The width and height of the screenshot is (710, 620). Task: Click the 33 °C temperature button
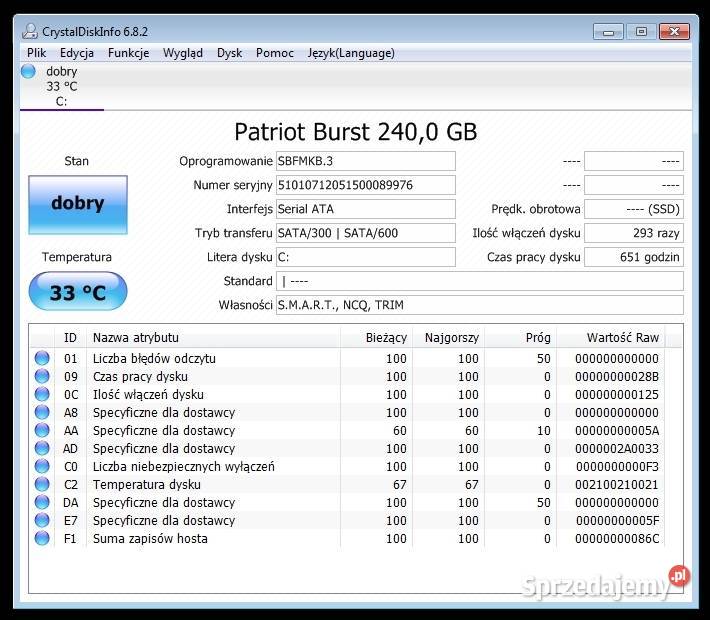pyautogui.click(x=78, y=293)
